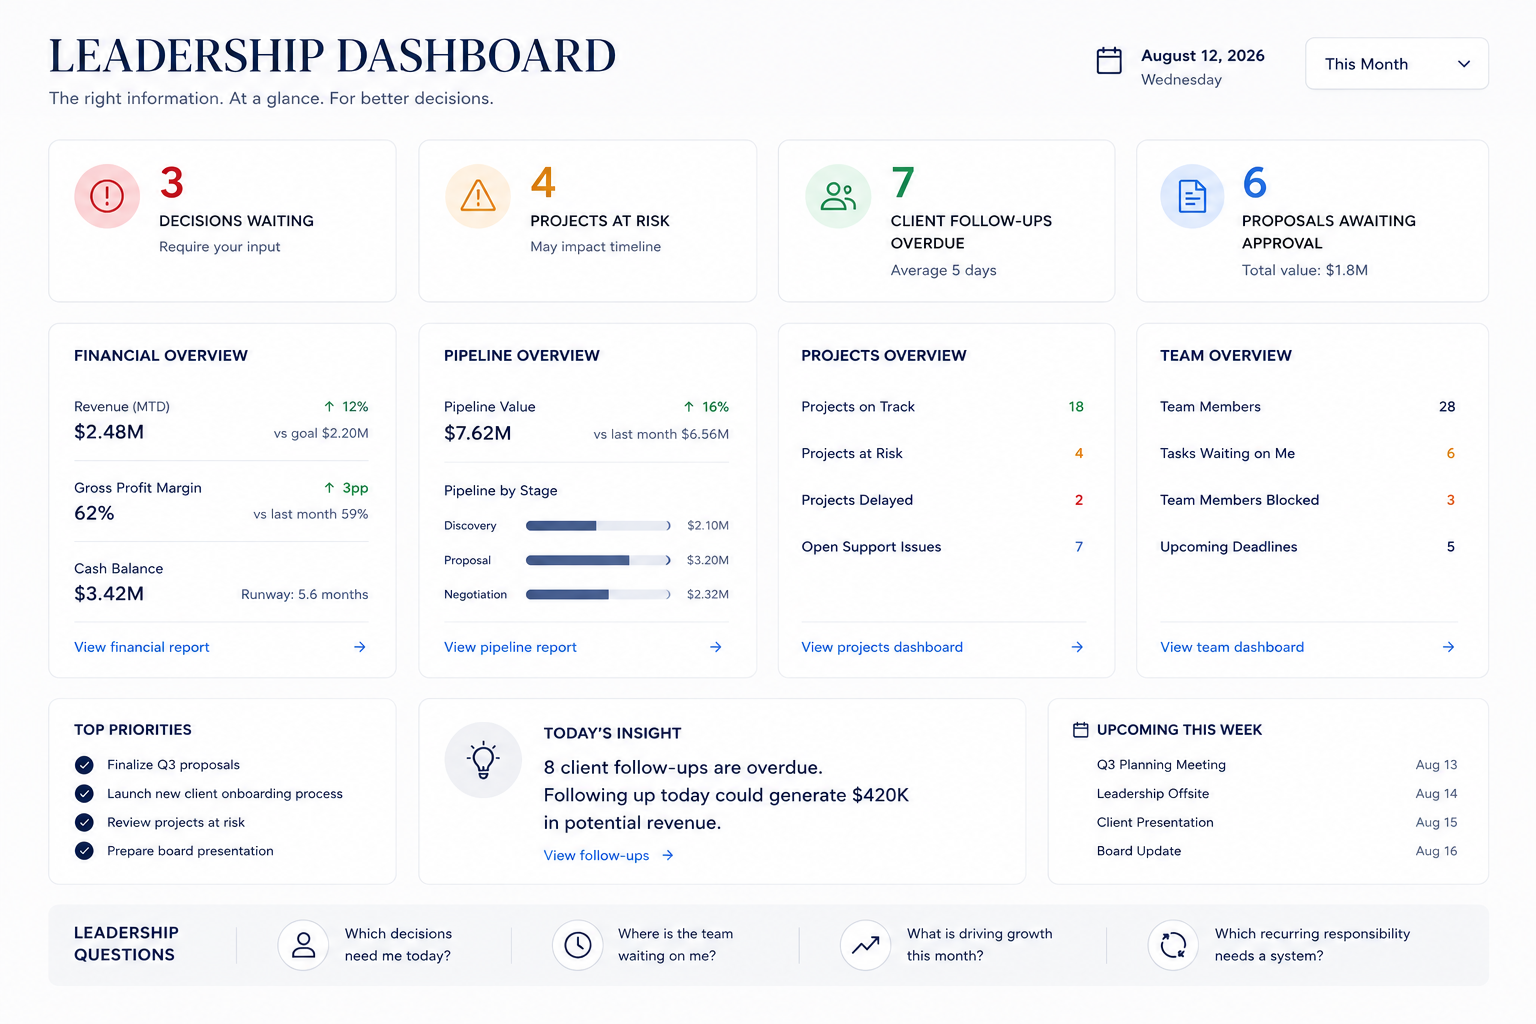This screenshot has width=1536, height=1024.
Task: Select the Leadership Offsite event
Action: pyautogui.click(x=1277, y=794)
